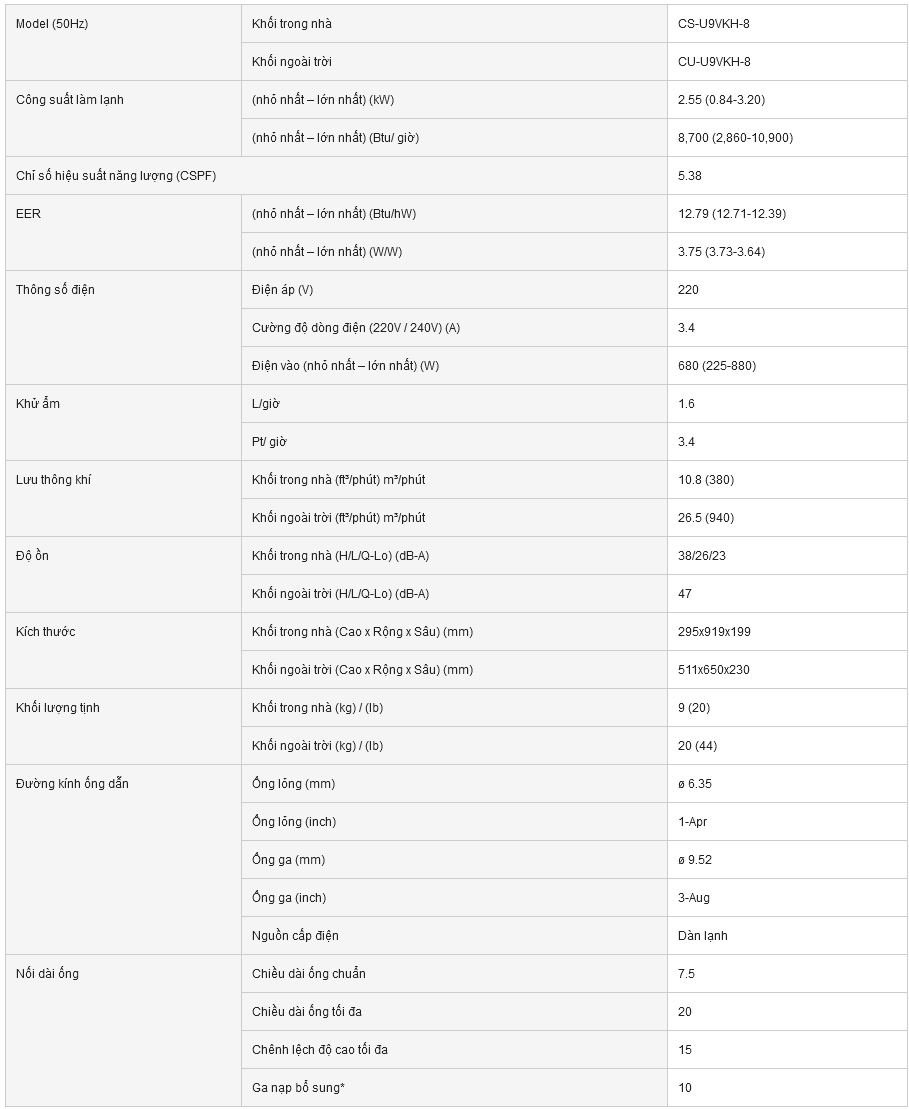
Task: Click the "Khối lượng tịnh" row header
Action: pos(58,708)
